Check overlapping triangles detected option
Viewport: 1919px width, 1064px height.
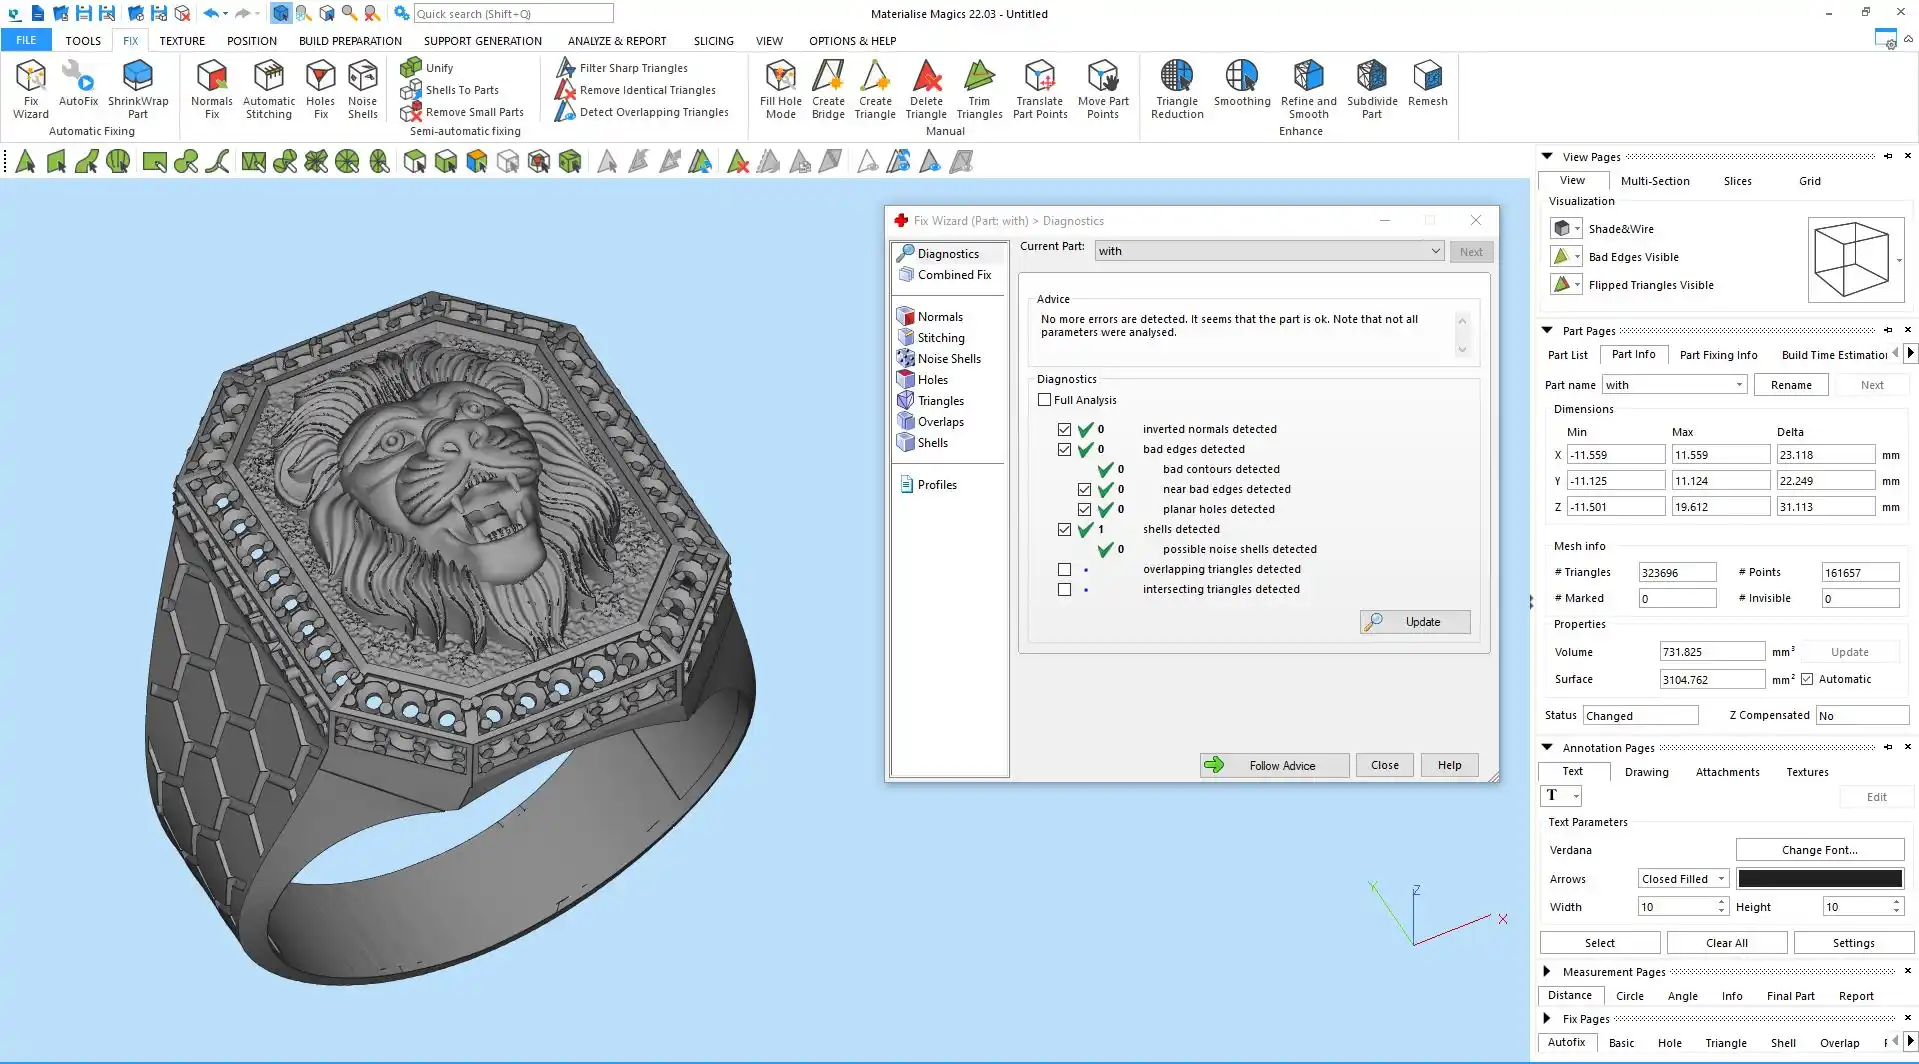coord(1064,570)
